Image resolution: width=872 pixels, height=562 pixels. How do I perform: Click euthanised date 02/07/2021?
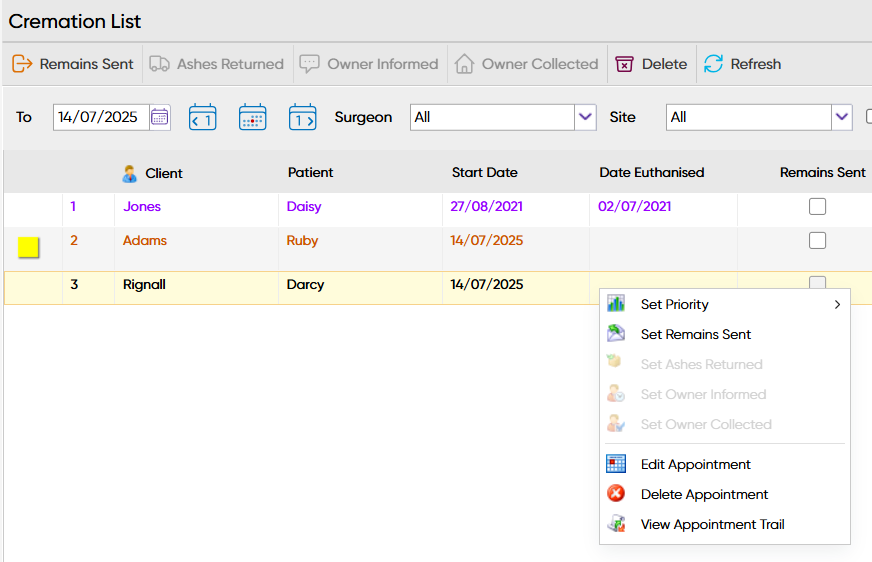click(x=634, y=206)
